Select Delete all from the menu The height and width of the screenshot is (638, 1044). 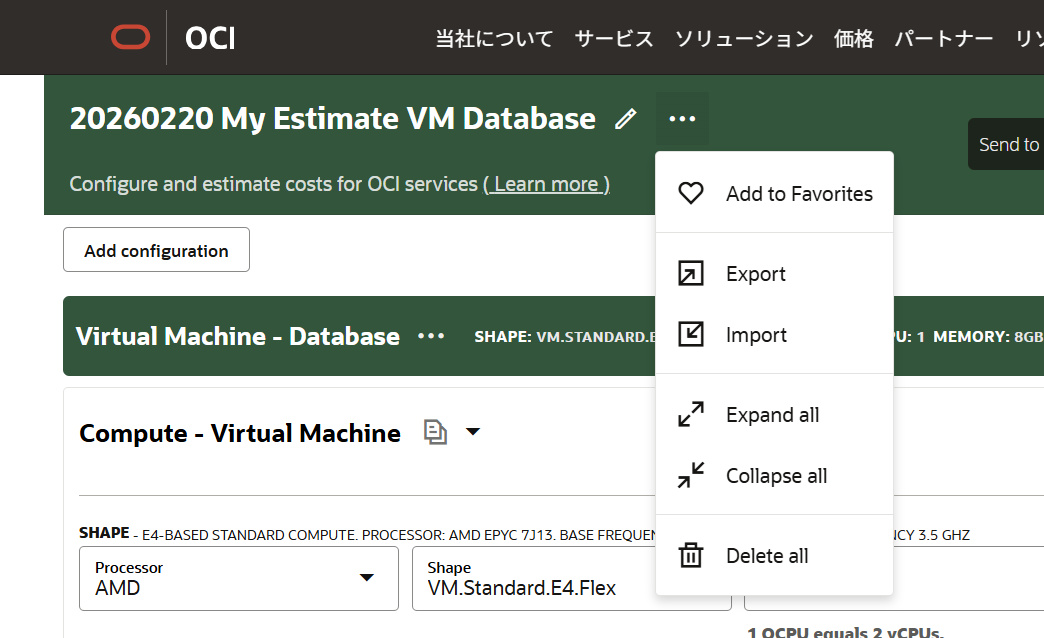[767, 555]
